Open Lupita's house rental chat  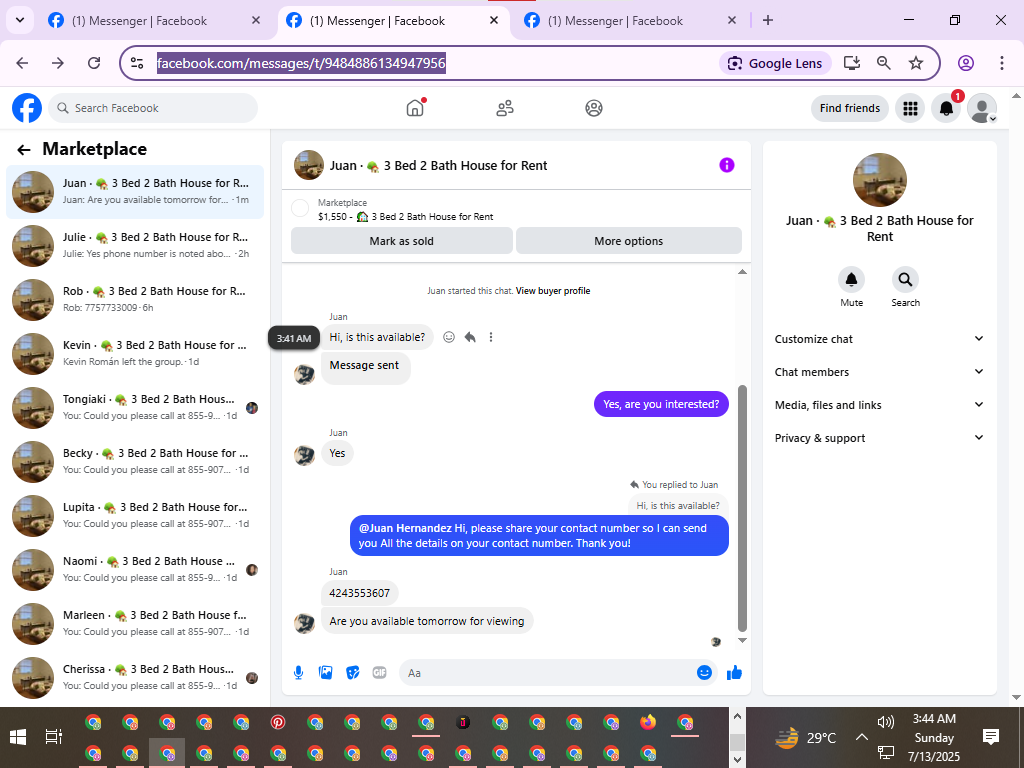tap(135, 516)
